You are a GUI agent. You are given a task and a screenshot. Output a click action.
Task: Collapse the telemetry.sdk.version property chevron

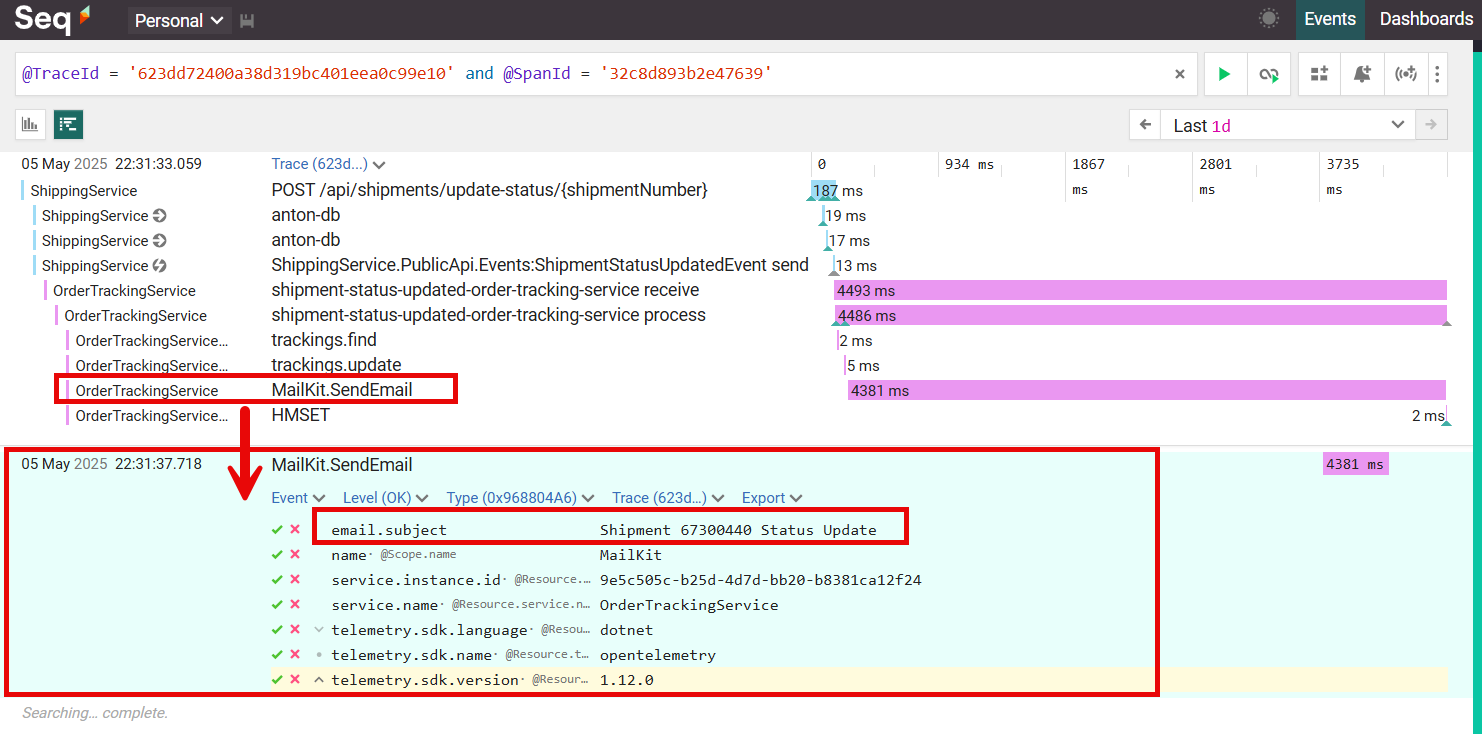[319, 680]
